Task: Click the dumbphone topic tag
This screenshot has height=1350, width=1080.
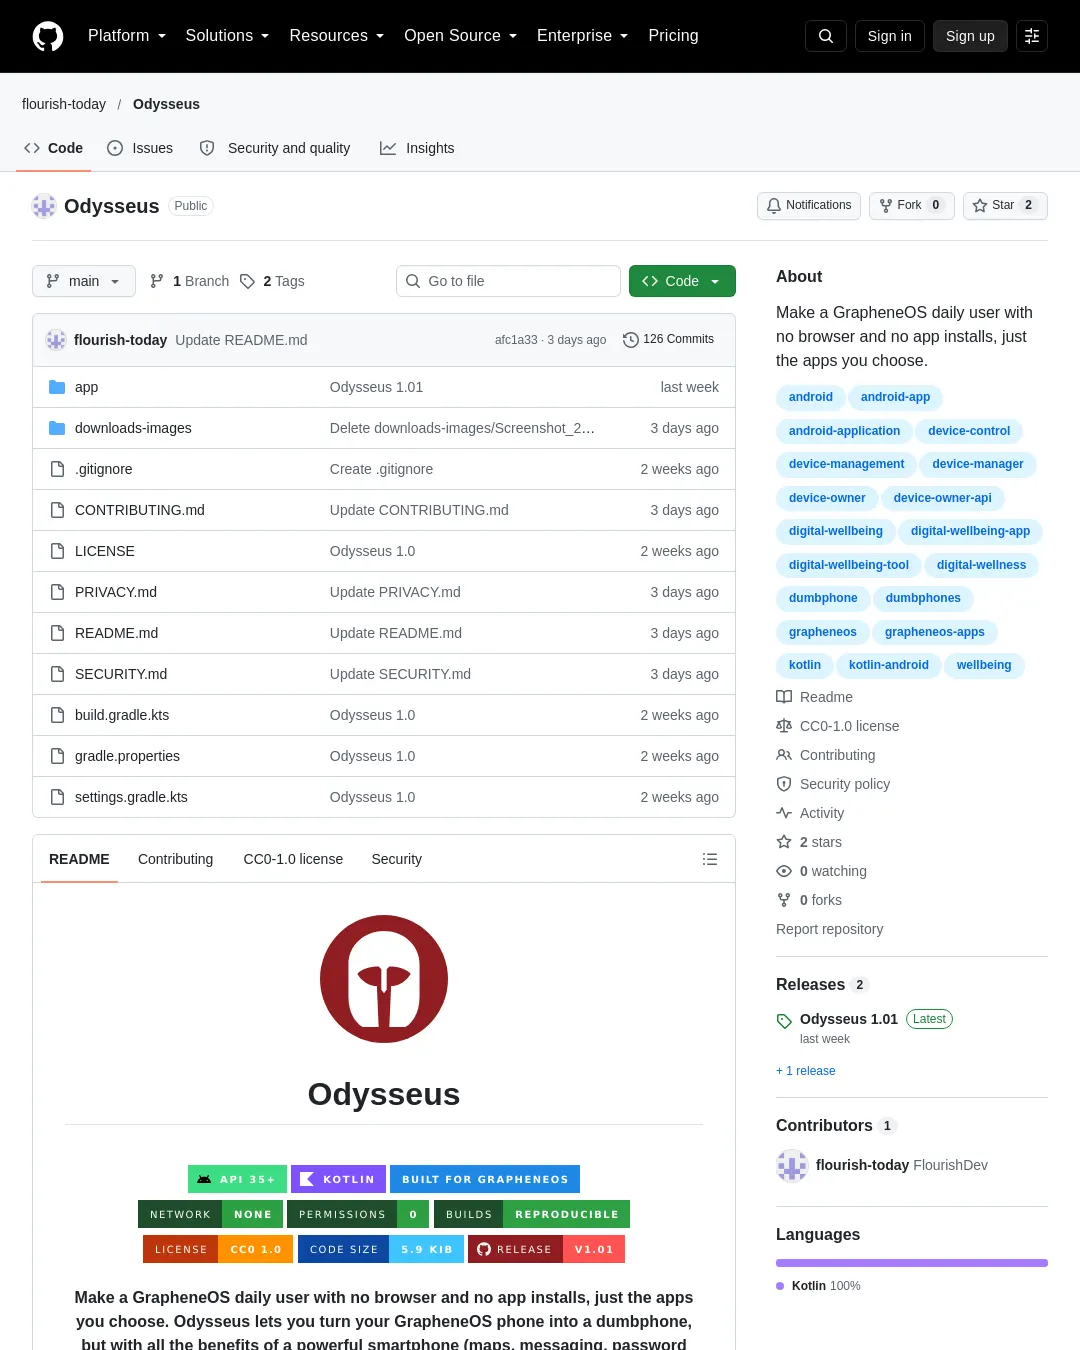Action: click(x=823, y=598)
